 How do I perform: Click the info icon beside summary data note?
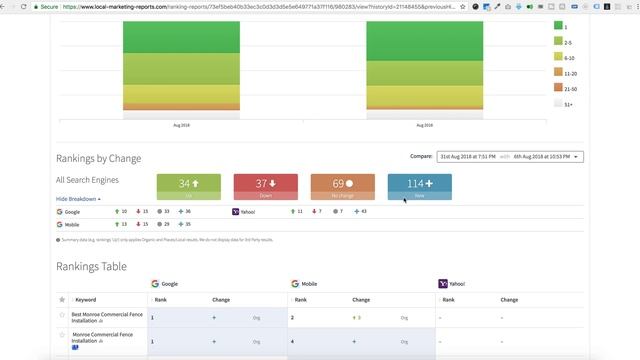click(58, 240)
